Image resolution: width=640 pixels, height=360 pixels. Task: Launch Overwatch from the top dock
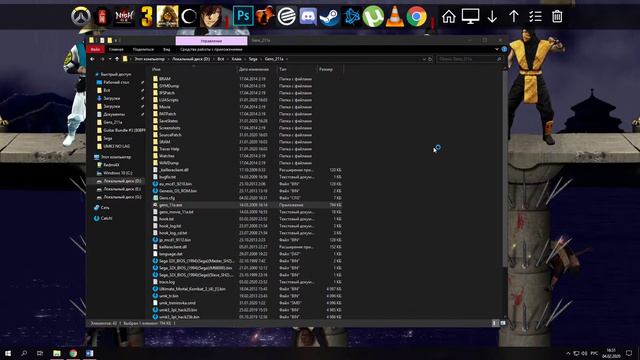pyautogui.click(x=80, y=17)
